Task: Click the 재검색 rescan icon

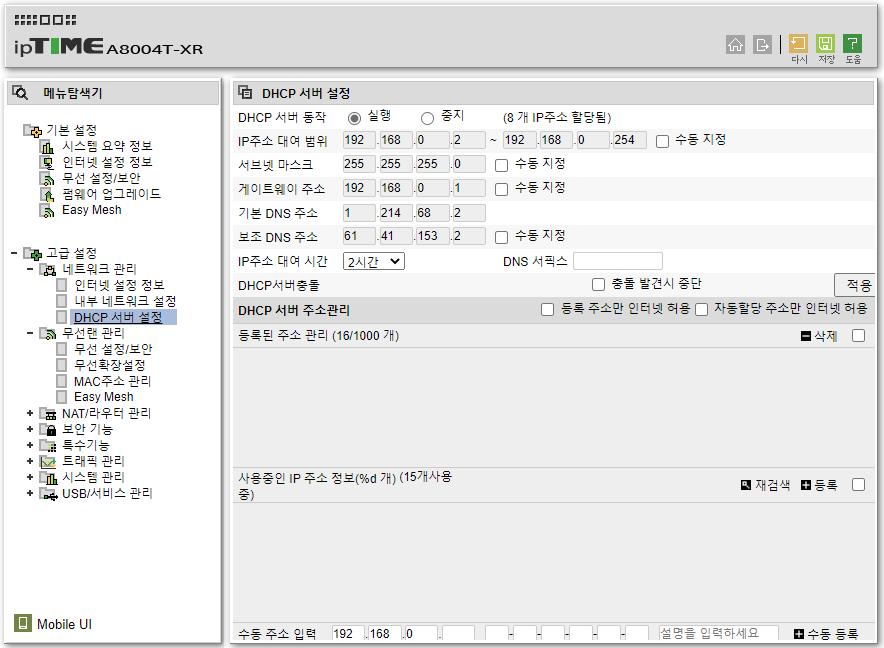Action: 746,485
